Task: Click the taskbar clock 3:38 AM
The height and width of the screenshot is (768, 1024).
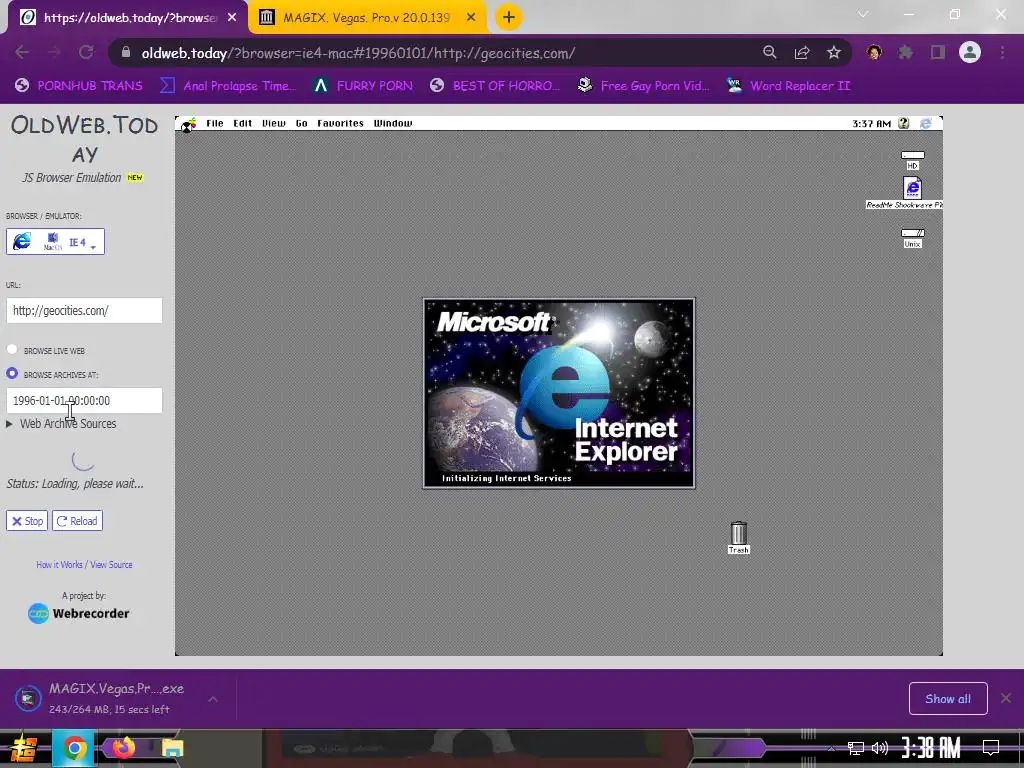Action: tap(931, 748)
